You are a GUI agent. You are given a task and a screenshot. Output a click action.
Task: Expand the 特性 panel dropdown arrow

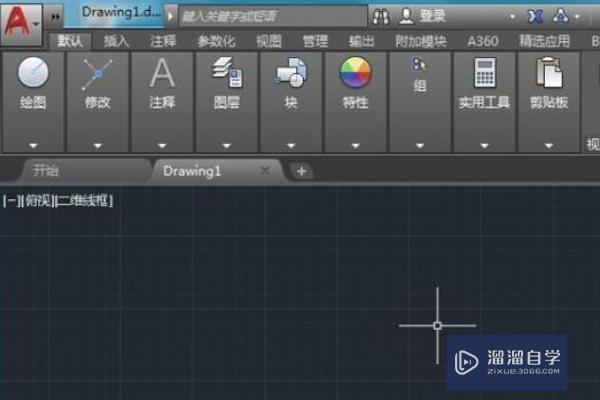(355, 146)
